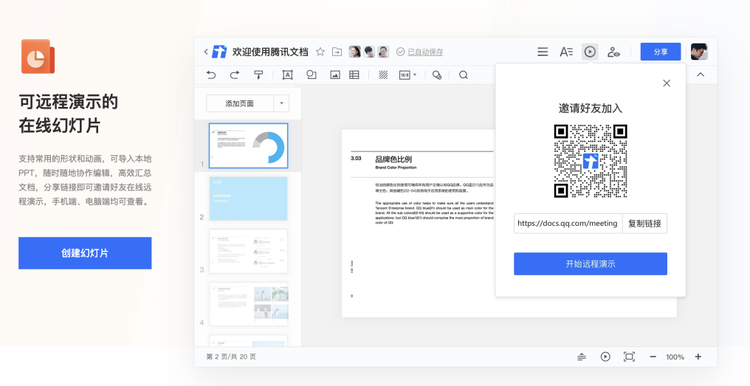
Task: Open the collaborator permissions icon
Action: click(x=614, y=52)
